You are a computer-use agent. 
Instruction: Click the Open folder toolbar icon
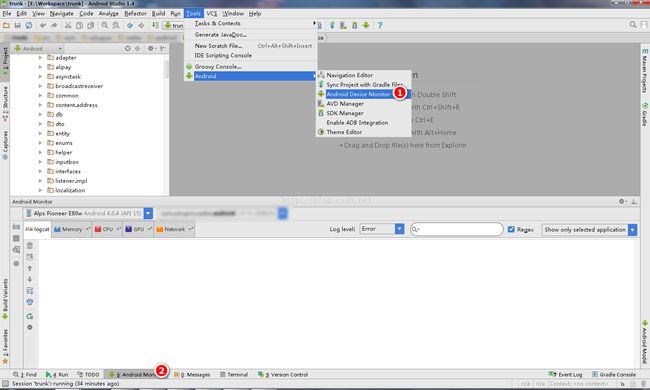[x=6, y=25]
